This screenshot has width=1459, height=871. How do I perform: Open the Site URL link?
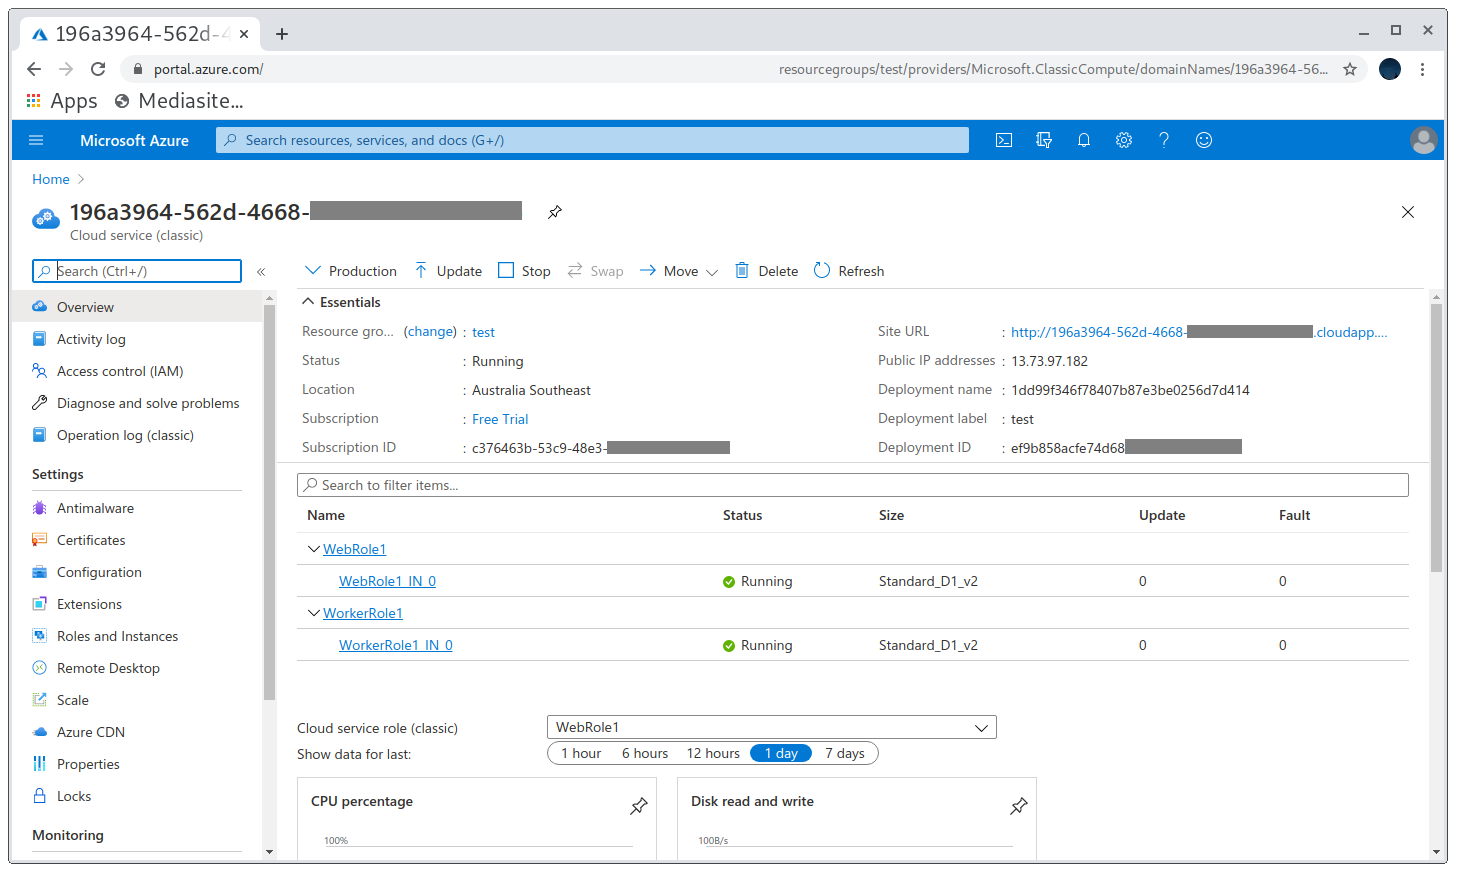(x=1199, y=332)
